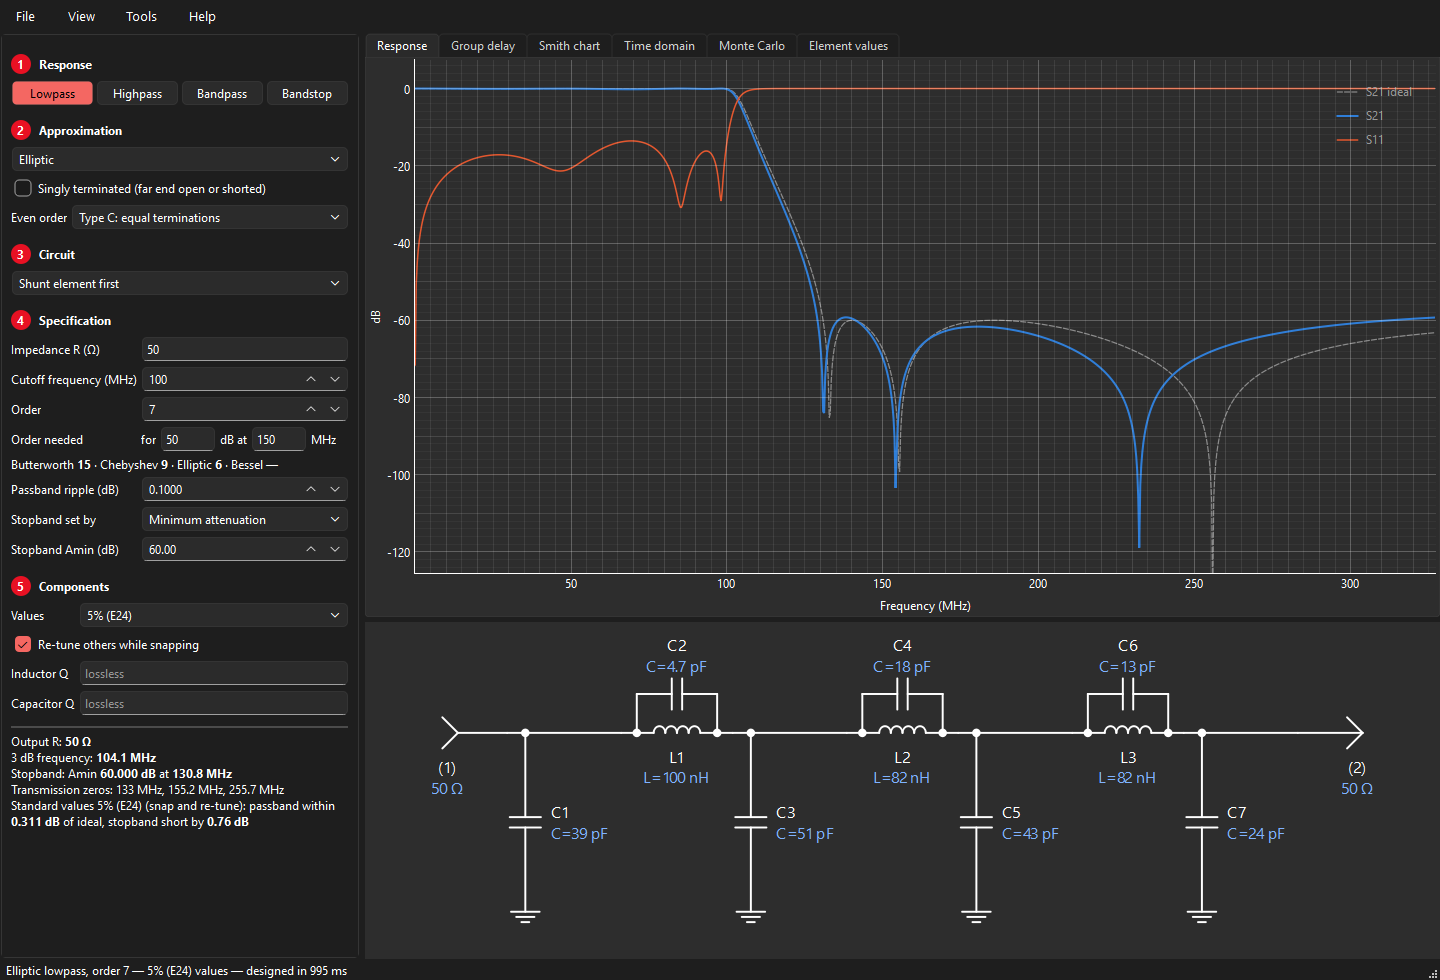Select inductor L1 in the schematic
Viewport: 1440px width, 980px height.
point(677,729)
